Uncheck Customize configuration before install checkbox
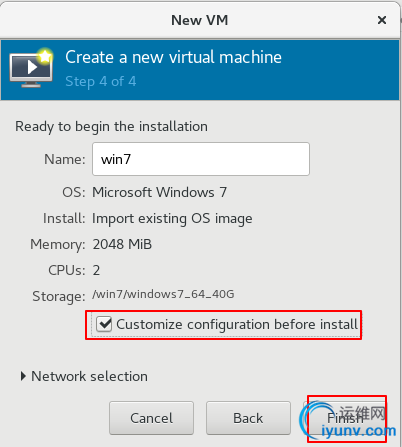The image size is (402, 447). tap(104, 324)
